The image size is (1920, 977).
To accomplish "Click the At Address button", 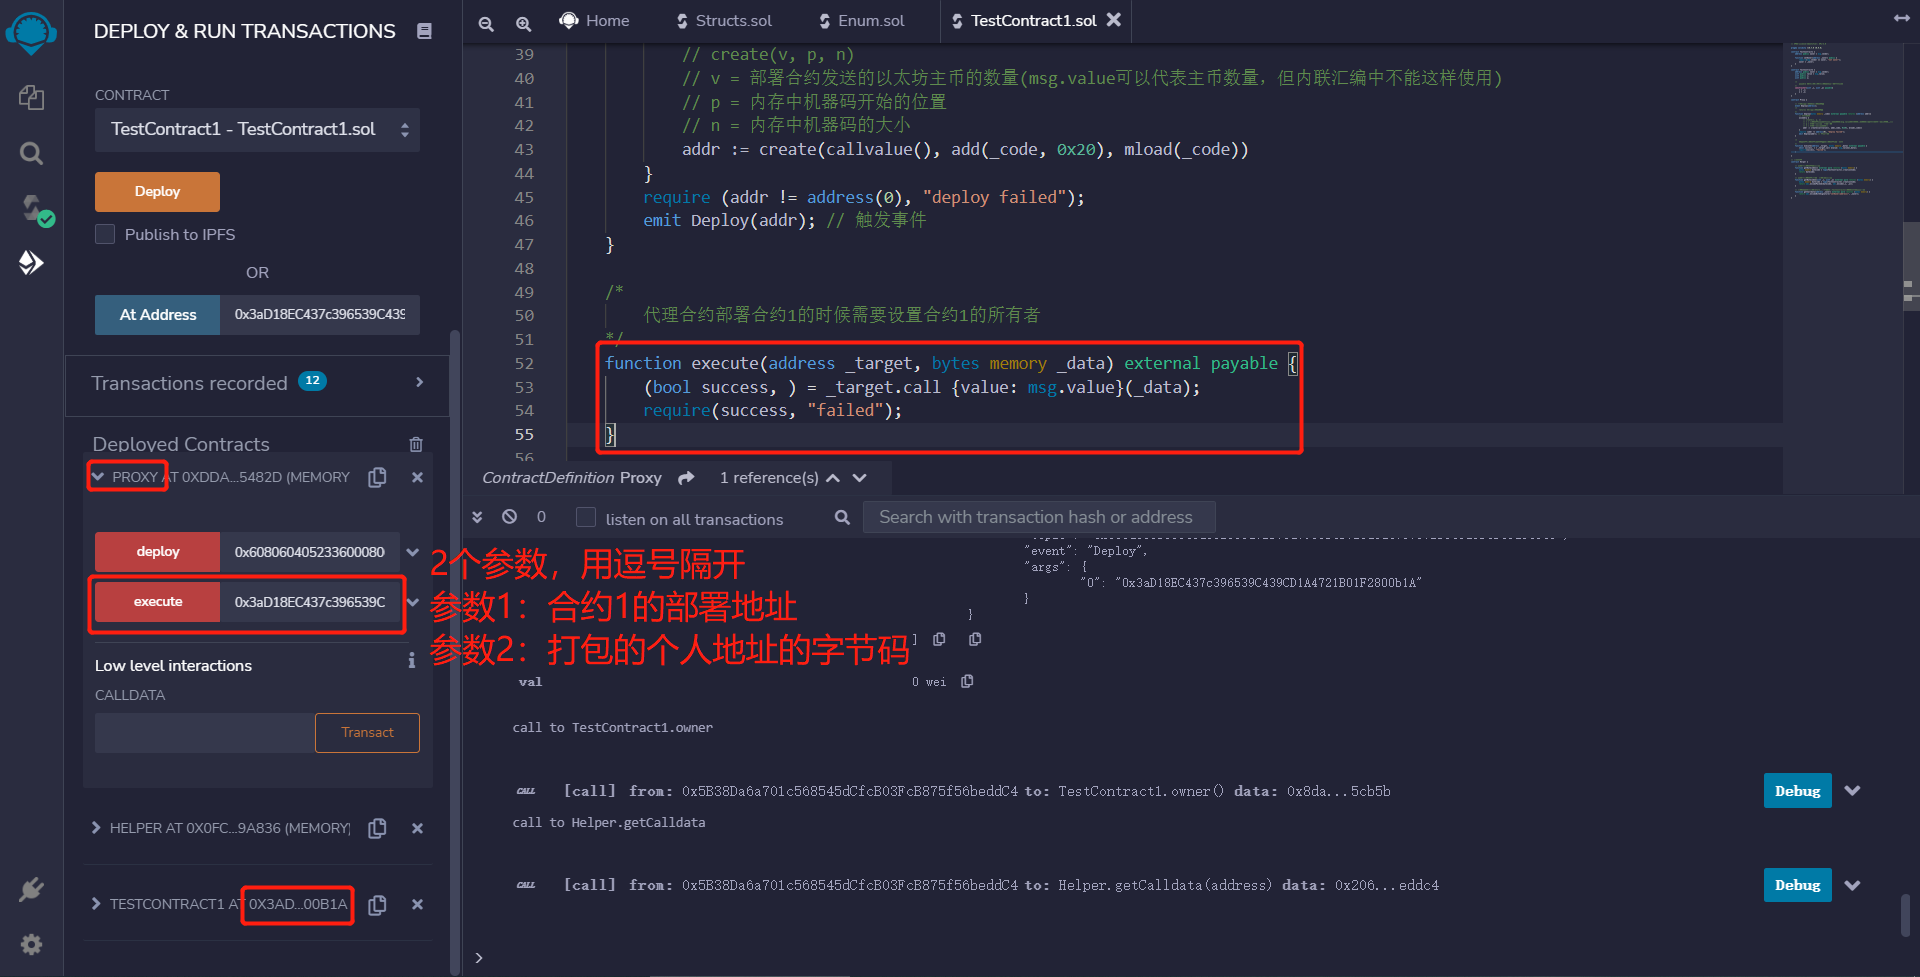I will point(157,314).
